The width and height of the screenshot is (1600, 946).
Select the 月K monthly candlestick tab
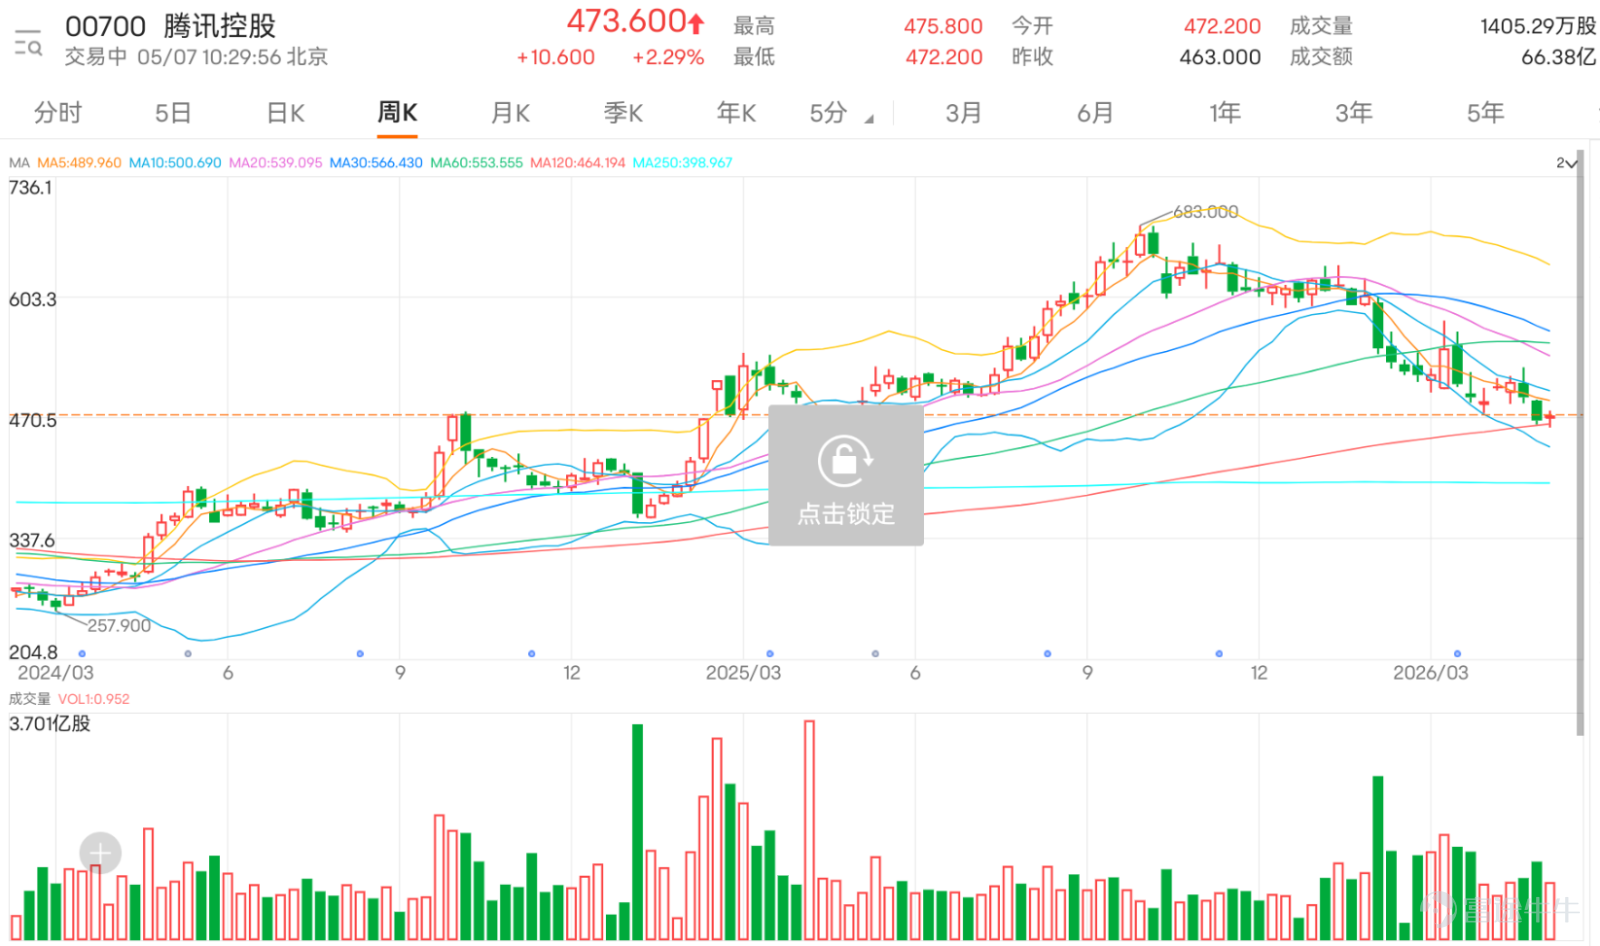click(x=510, y=113)
